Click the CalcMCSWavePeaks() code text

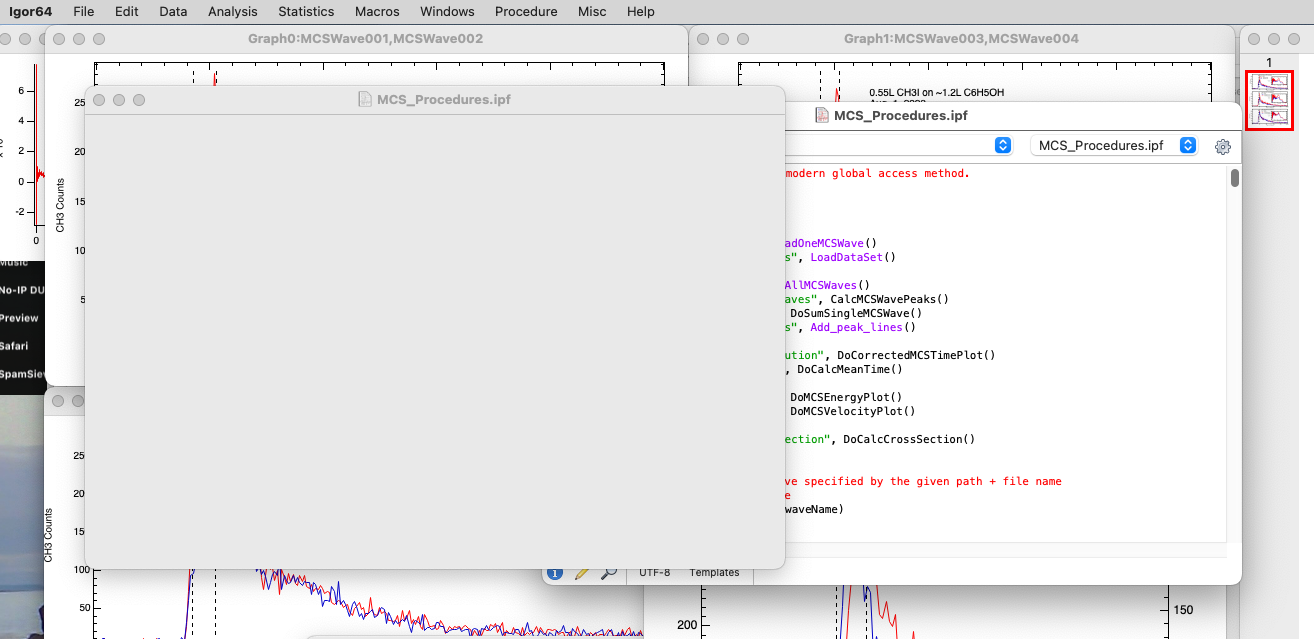coord(889,299)
